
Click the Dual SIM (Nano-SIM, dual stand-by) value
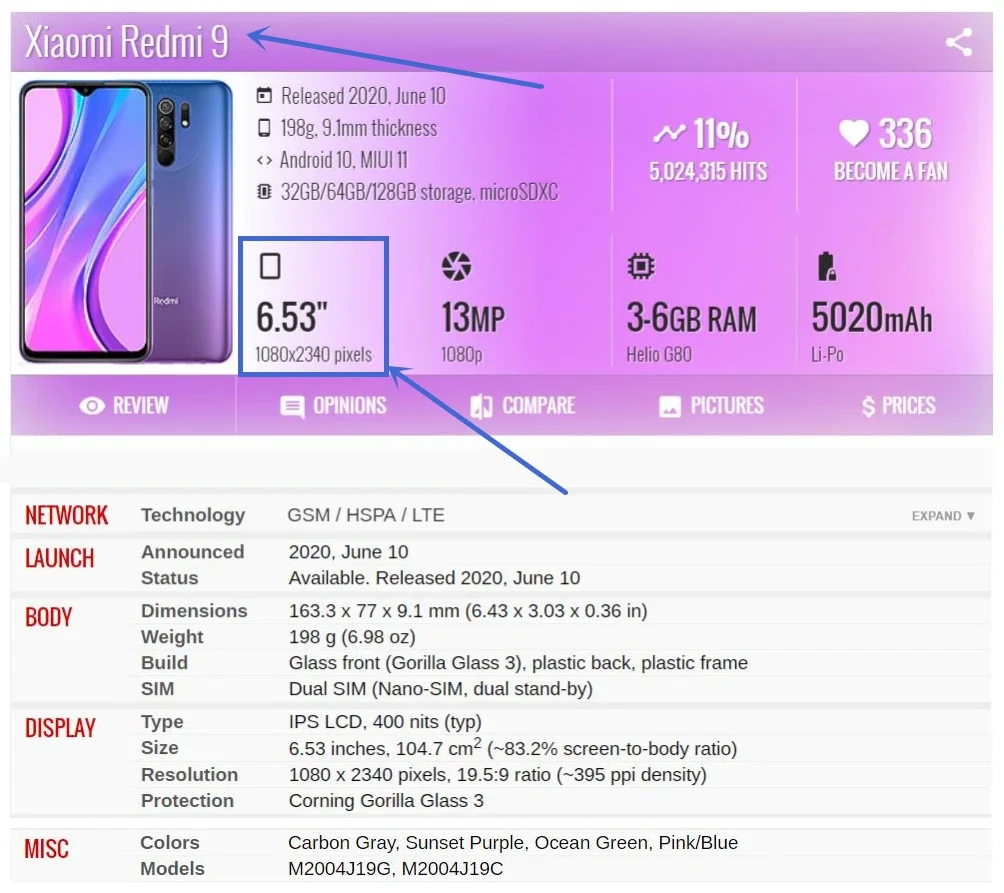click(441, 689)
